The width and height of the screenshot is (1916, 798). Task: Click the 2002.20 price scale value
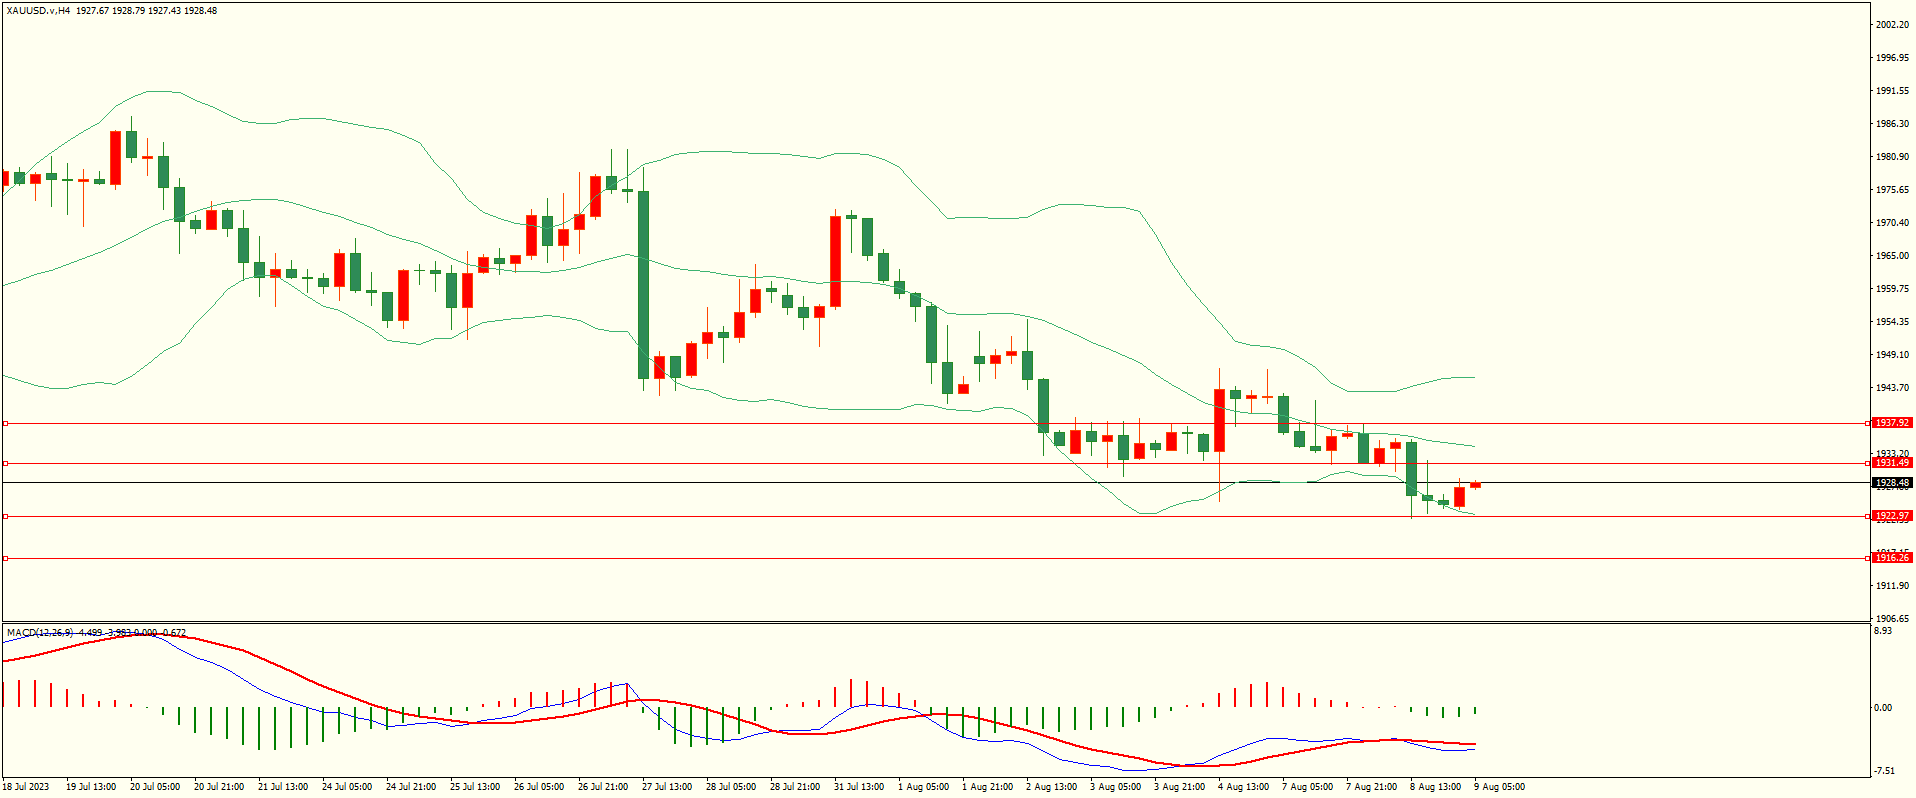(x=1892, y=25)
